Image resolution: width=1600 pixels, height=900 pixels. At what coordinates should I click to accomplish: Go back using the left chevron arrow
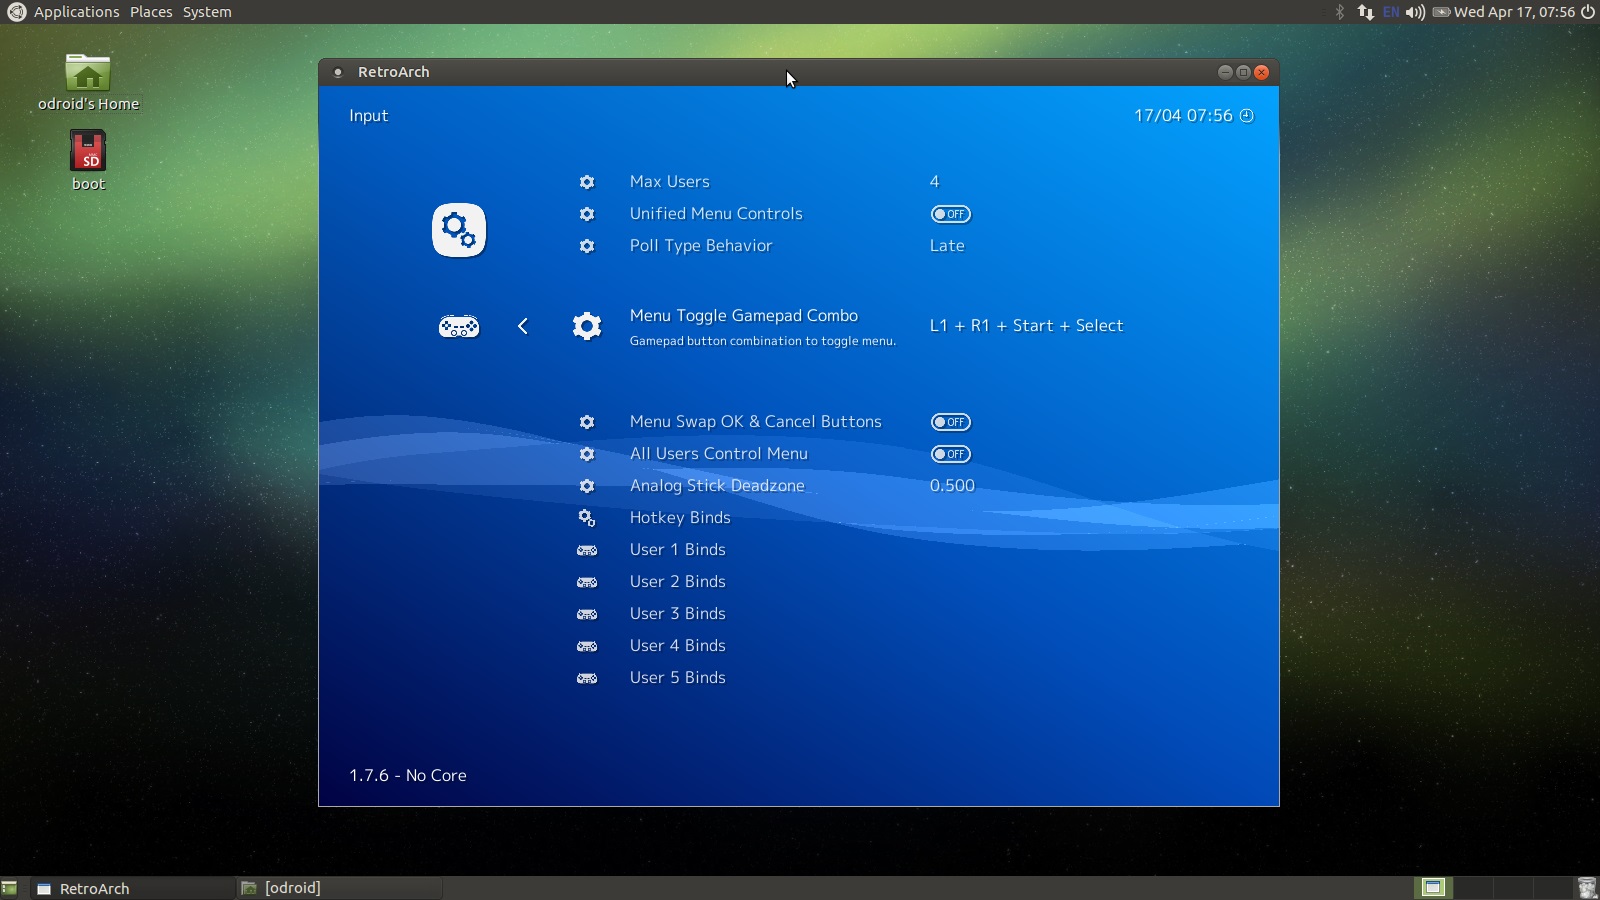pyautogui.click(x=523, y=326)
